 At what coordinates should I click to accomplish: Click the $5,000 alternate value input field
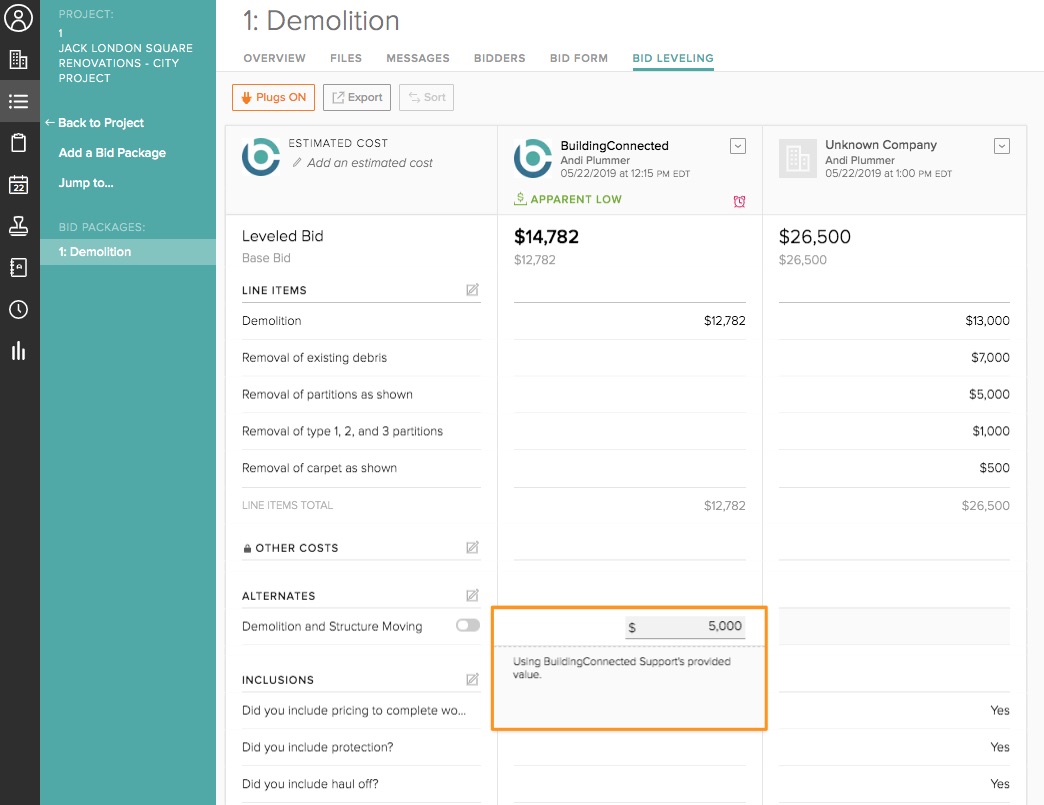click(x=691, y=627)
